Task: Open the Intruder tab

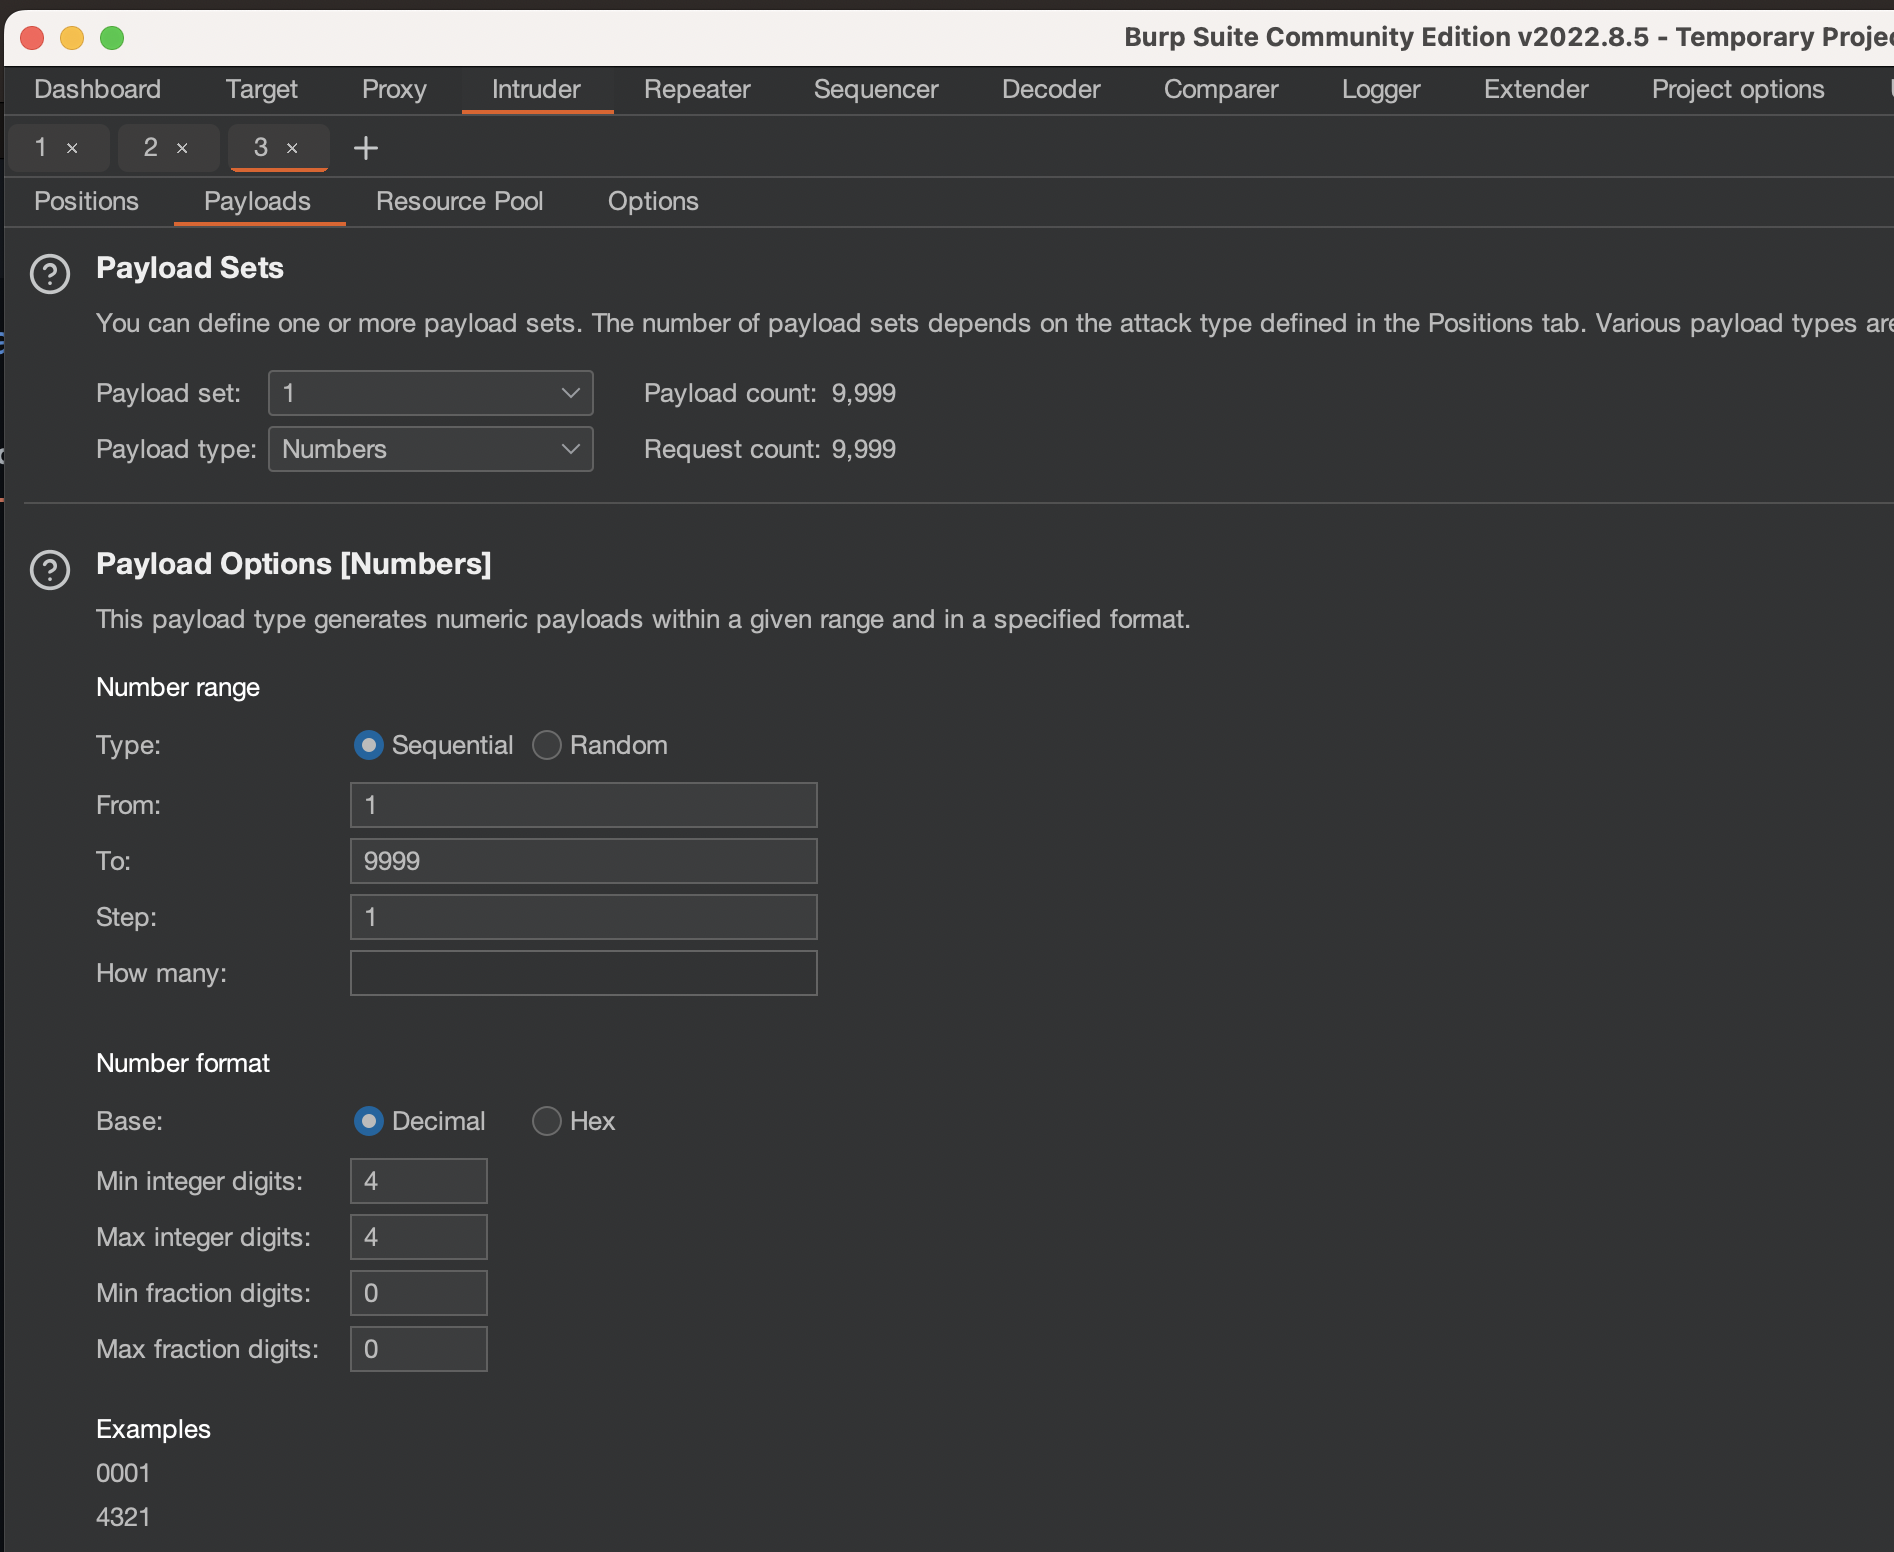Action: (536, 90)
